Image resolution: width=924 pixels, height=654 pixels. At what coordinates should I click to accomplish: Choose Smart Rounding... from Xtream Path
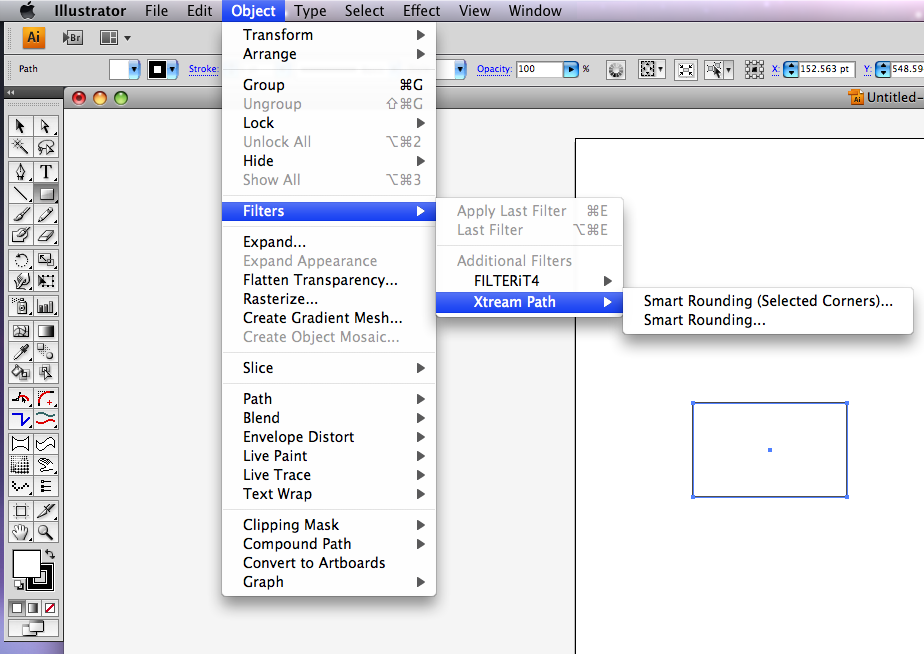(768, 320)
